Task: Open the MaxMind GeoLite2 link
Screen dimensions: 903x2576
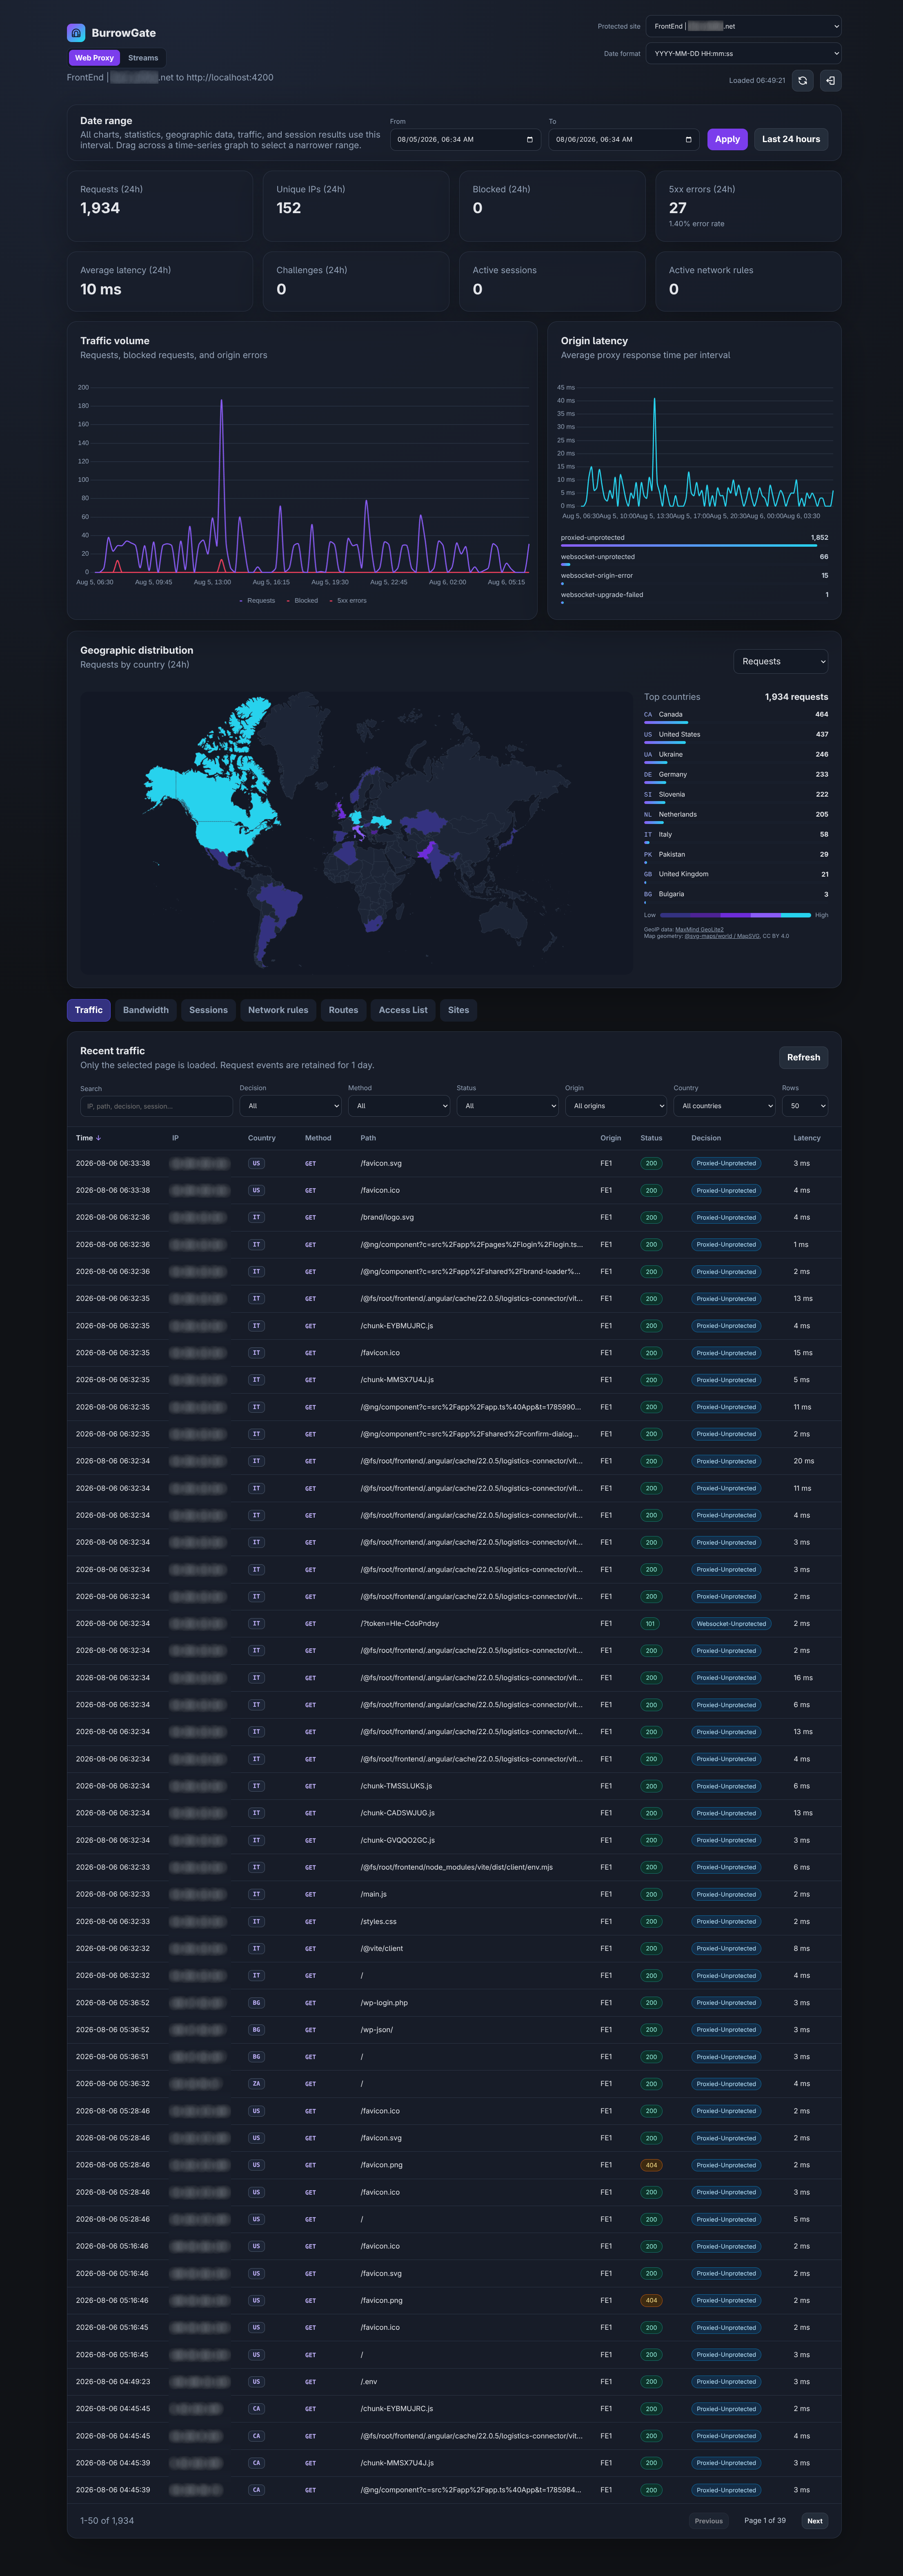Action: tap(699, 930)
